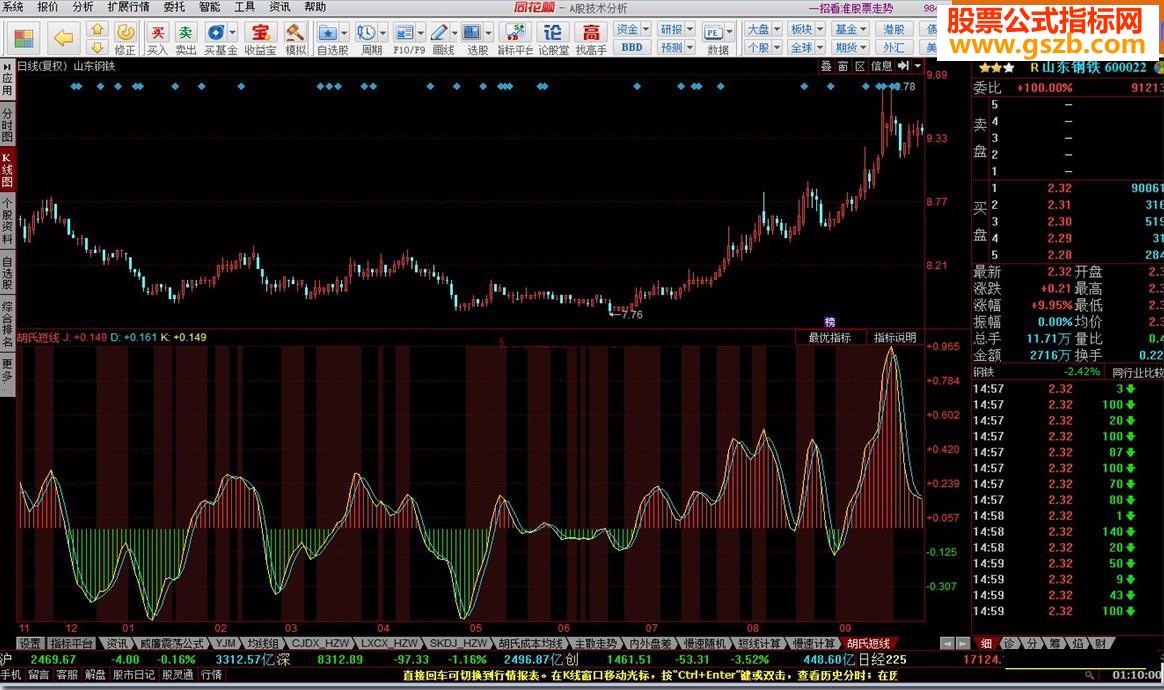The width and height of the screenshot is (1164, 690).
Task: Toggle the 区 range button
Action: tap(860, 66)
